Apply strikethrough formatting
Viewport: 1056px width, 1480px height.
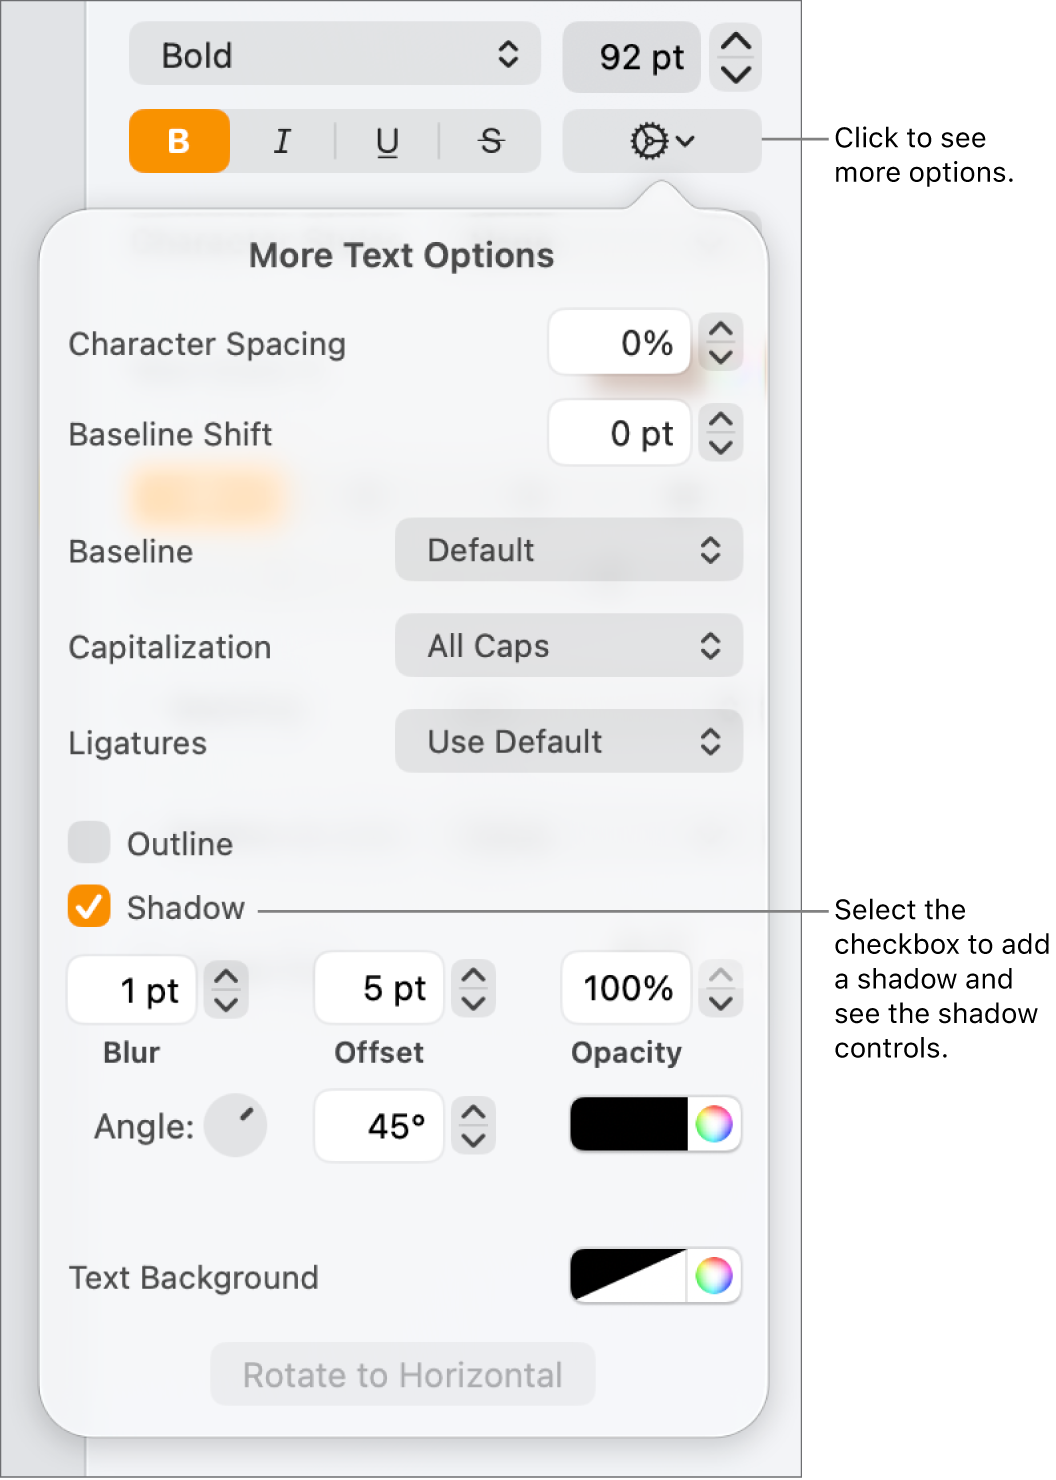pyautogui.click(x=489, y=141)
